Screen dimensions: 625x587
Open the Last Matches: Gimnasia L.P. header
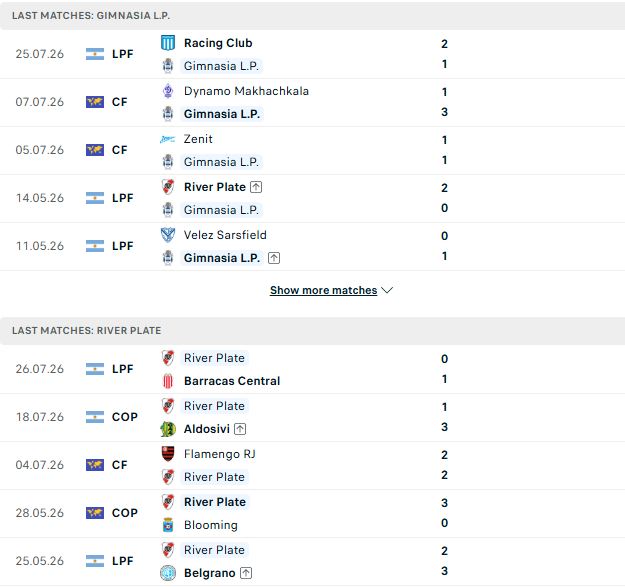[312, 15]
